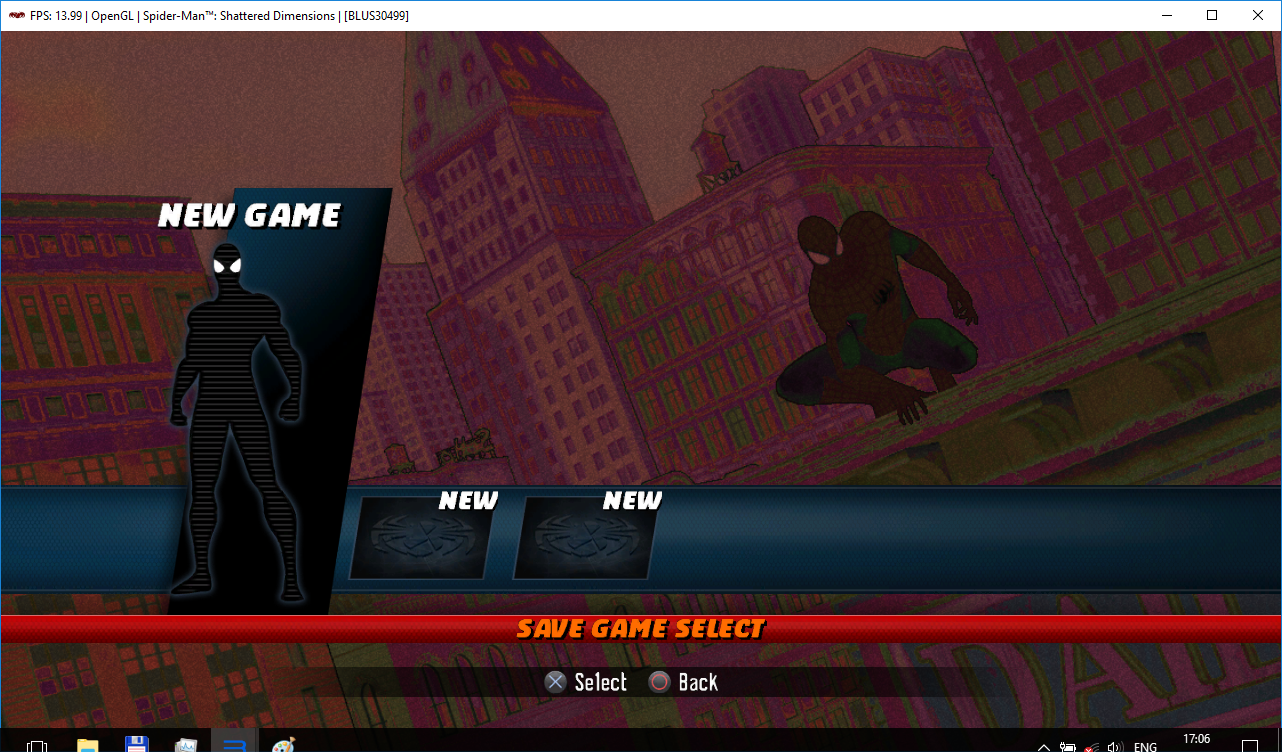Show hidden system tray icons
Image resolution: width=1282 pixels, height=752 pixels.
click(1044, 746)
